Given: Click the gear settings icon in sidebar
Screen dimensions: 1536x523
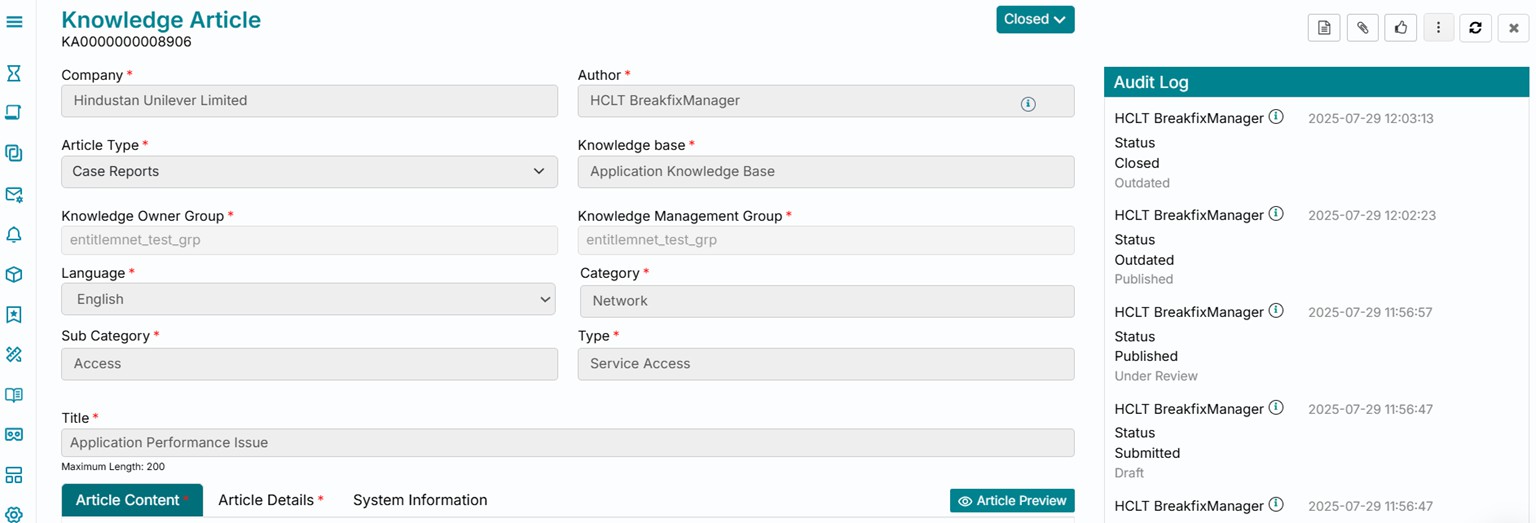Looking at the screenshot, I should pyautogui.click(x=14, y=514).
